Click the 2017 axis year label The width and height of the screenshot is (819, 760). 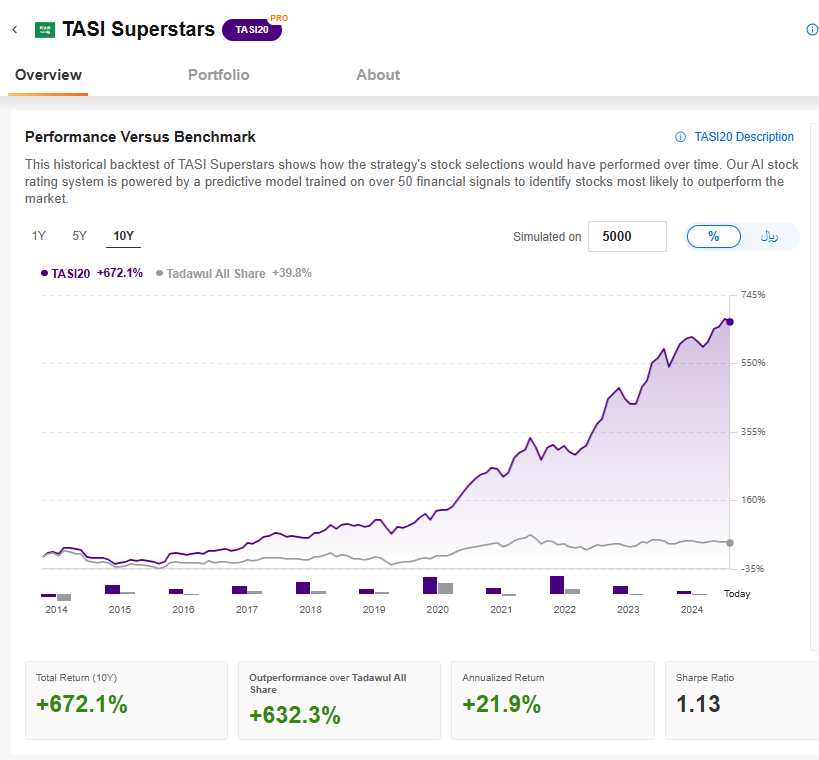(247, 610)
